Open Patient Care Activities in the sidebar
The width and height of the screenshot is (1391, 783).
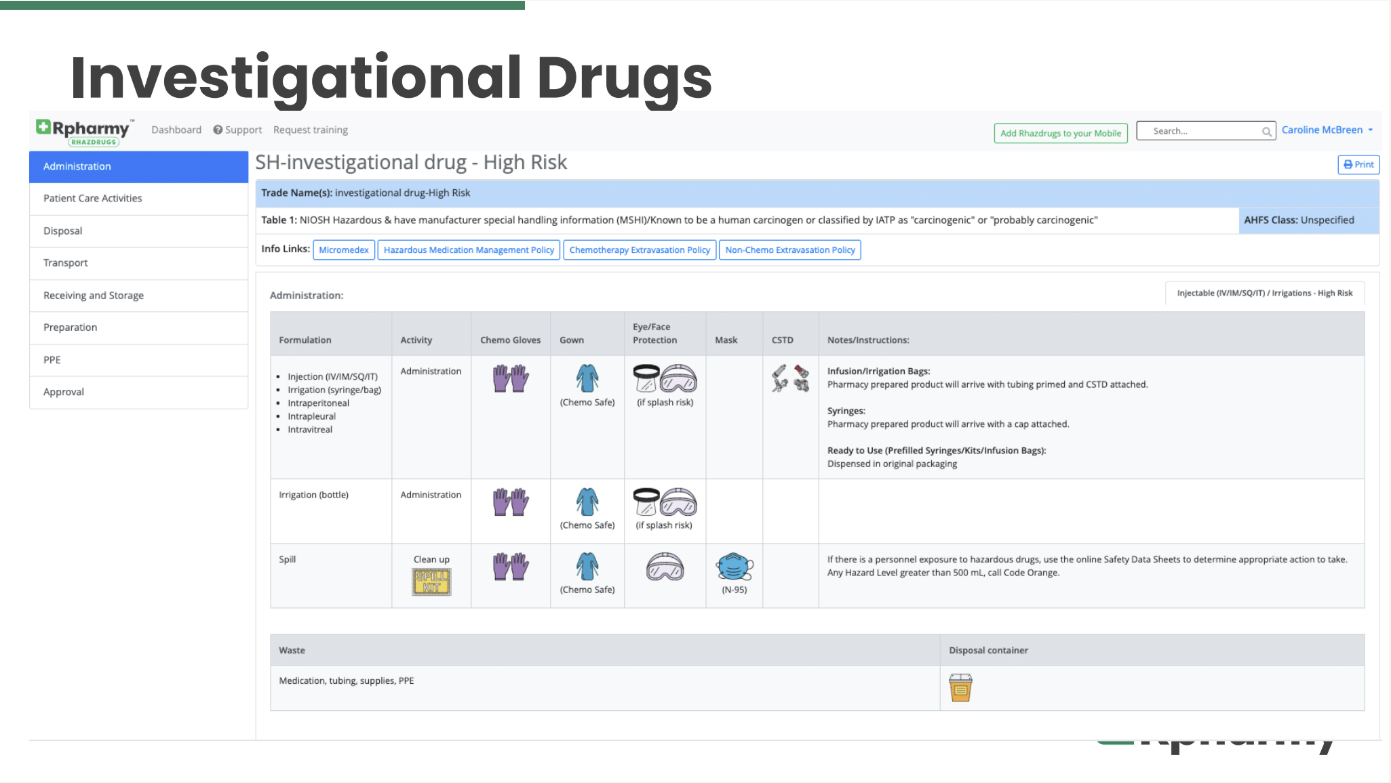(x=139, y=199)
